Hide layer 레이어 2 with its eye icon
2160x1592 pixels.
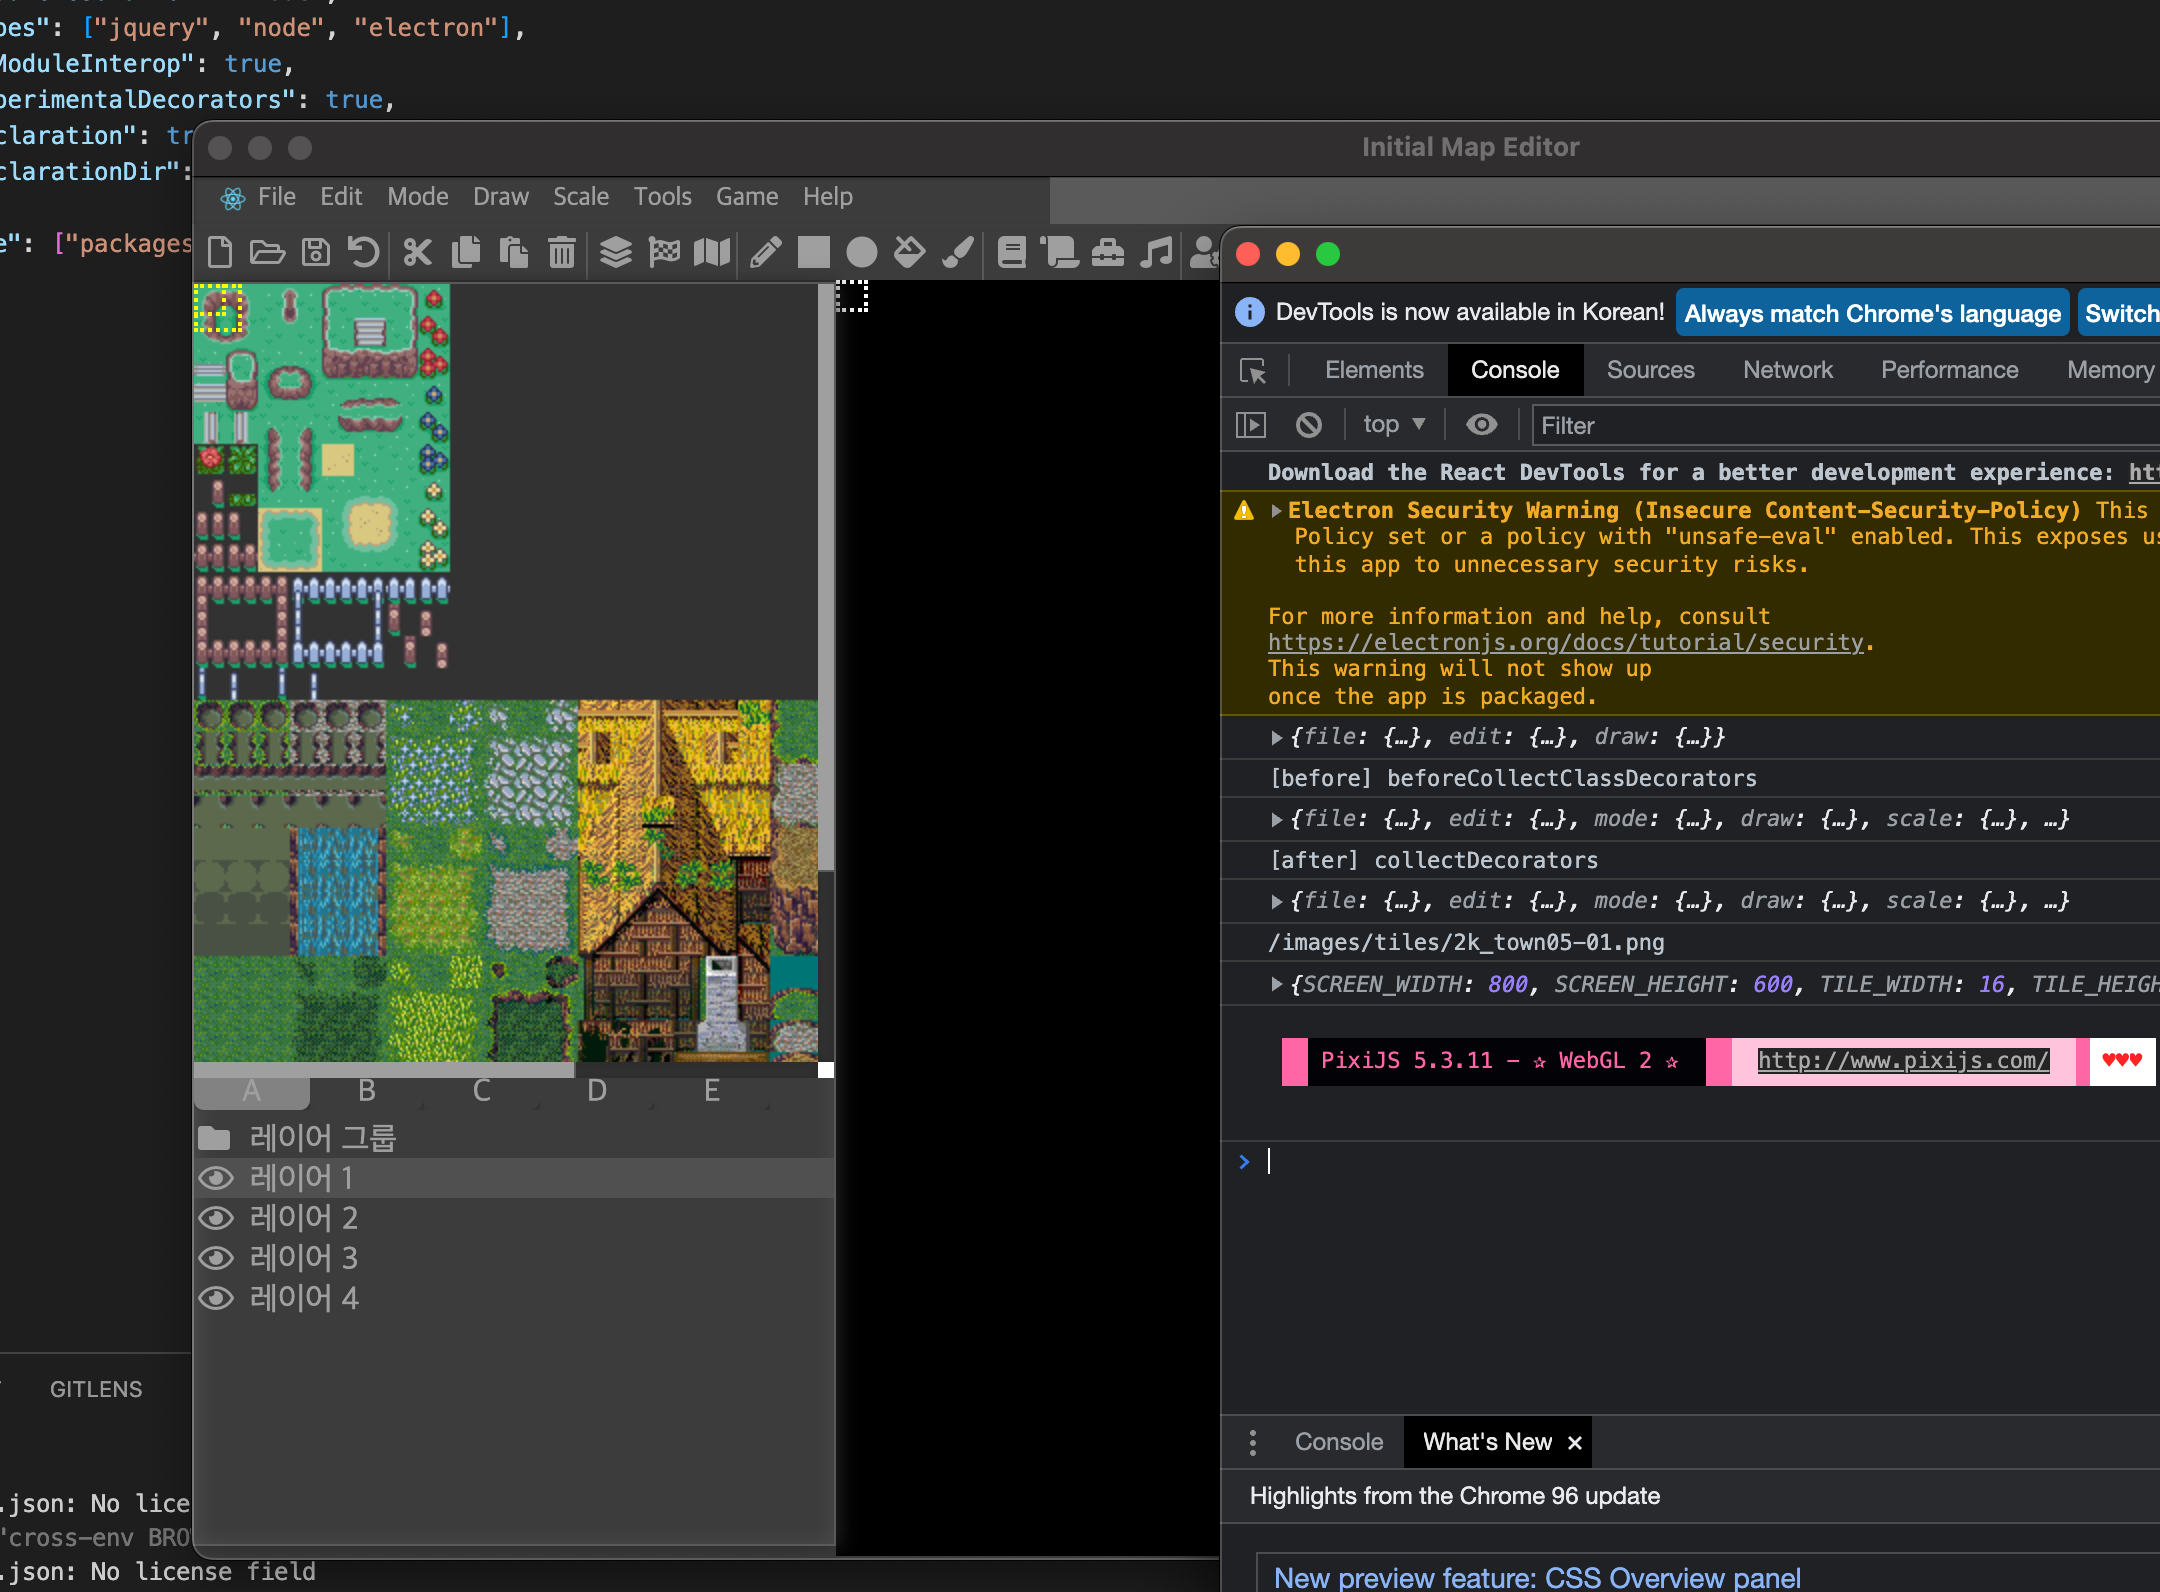(x=216, y=1217)
